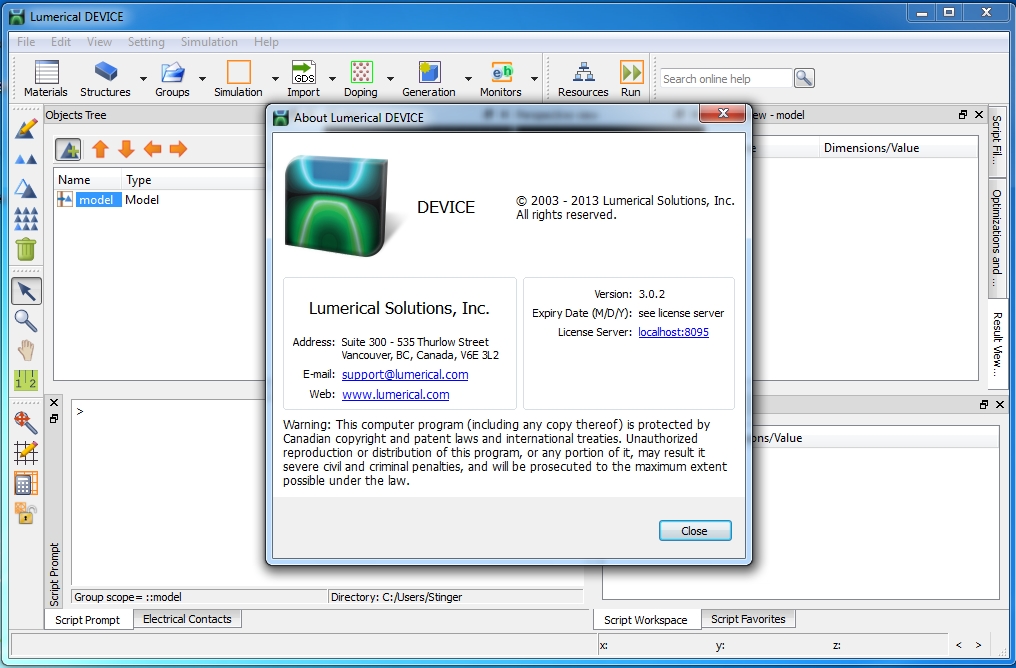Select the arrow pointer tool
The image size is (1016, 668).
pos(27,291)
